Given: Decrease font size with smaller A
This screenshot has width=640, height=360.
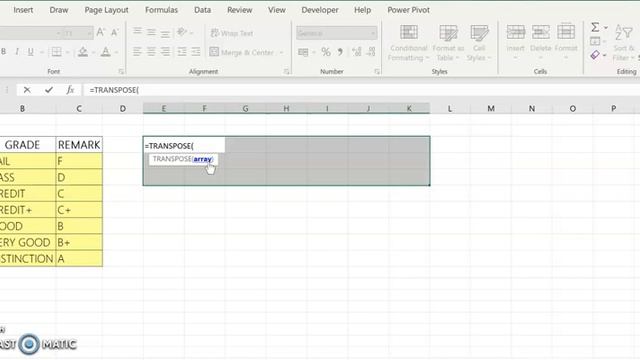Looking at the screenshot, I should click(115, 32).
